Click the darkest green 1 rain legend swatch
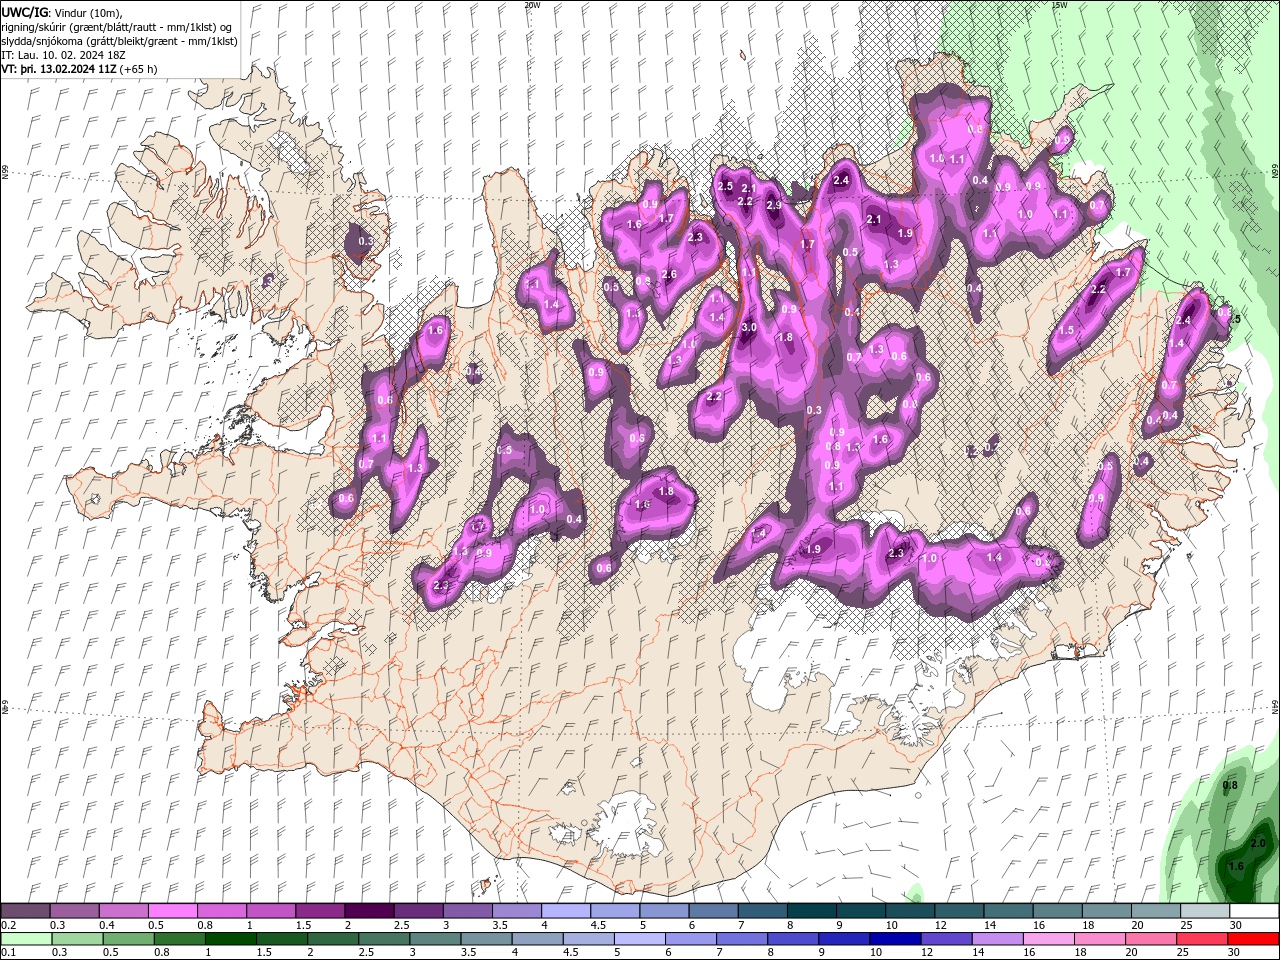The width and height of the screenshot is (1280, 960). 229,938
